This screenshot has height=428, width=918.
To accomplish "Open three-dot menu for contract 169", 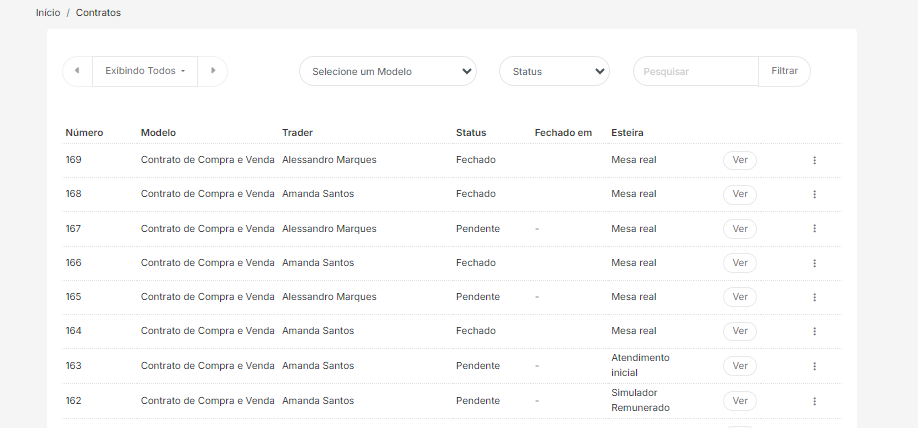I will [x=814, y=160].
